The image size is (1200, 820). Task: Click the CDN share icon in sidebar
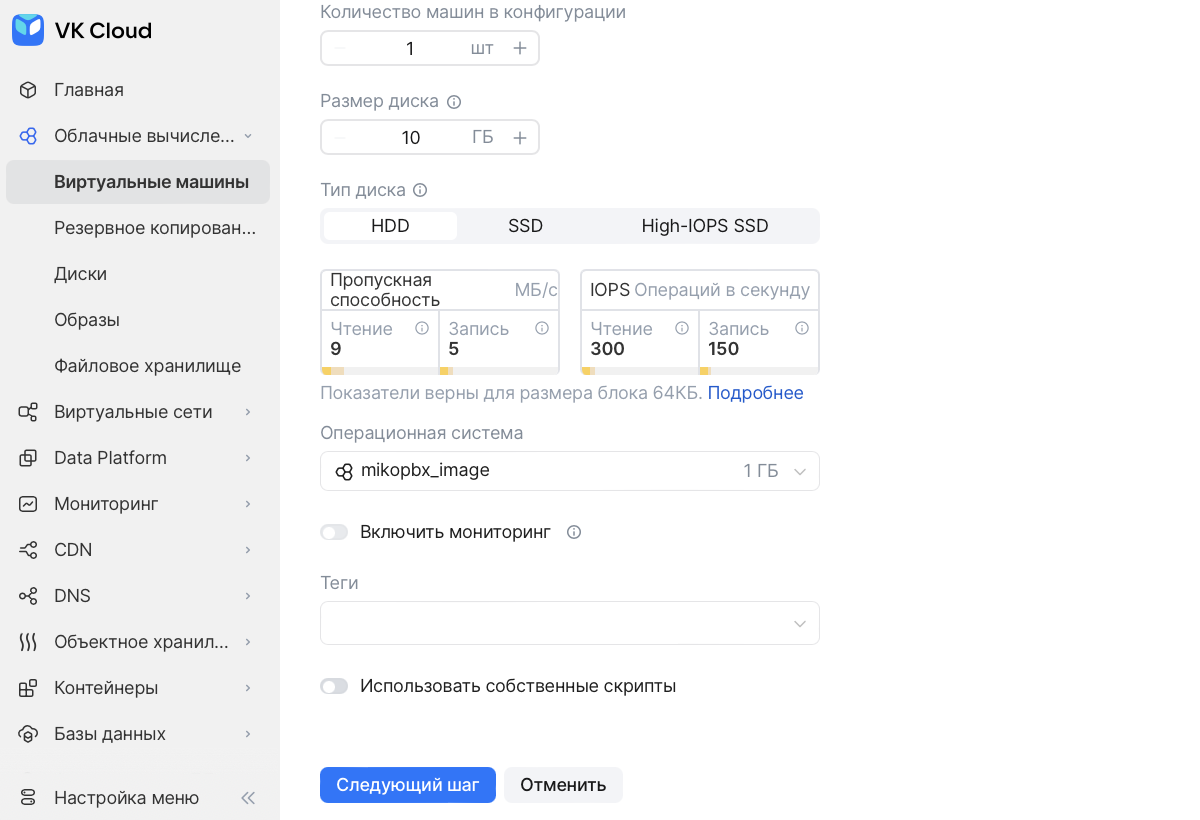click(28, 550)
